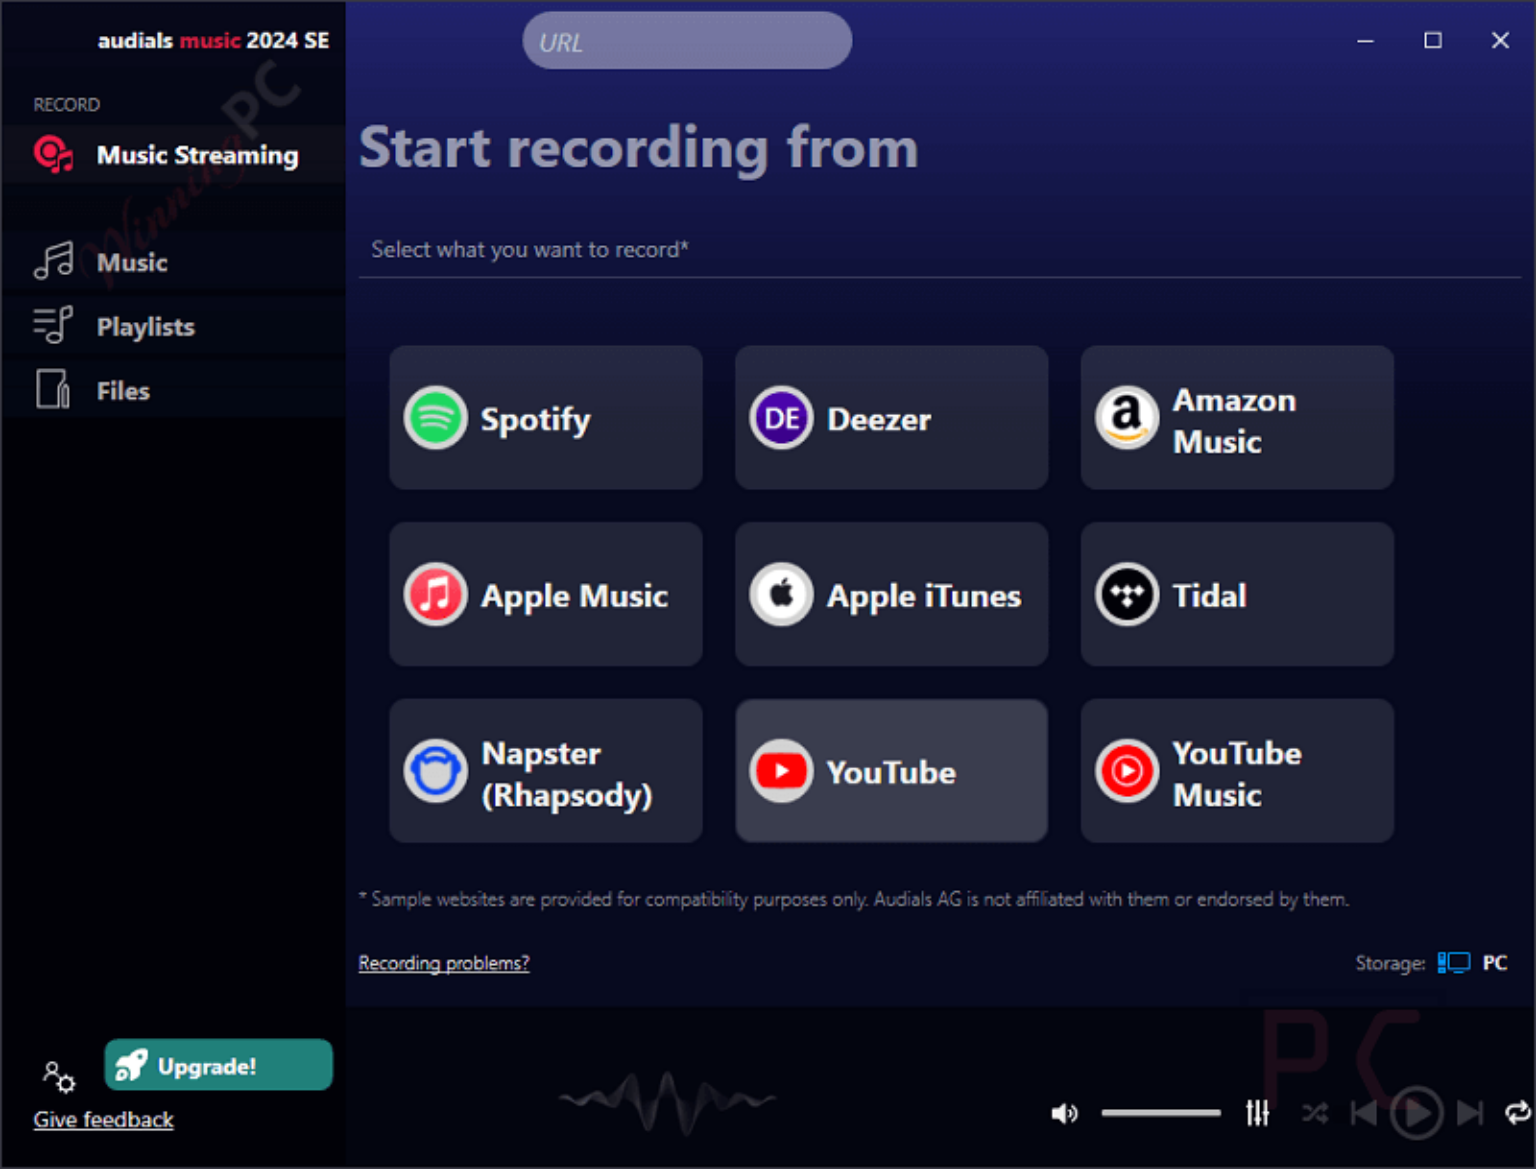Choose Tidal streaming tile

(1237, 594)
